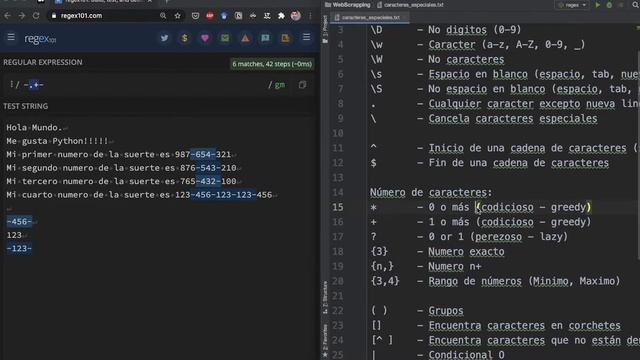Click the zoom magnifier in address bar
Viewport: 640px width, 360px height.
pos(163,16)
